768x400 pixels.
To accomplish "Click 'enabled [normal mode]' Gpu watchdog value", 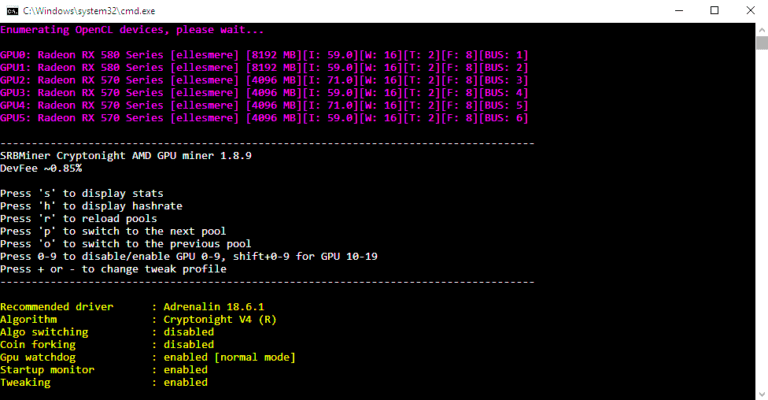I will coord(230,357).
